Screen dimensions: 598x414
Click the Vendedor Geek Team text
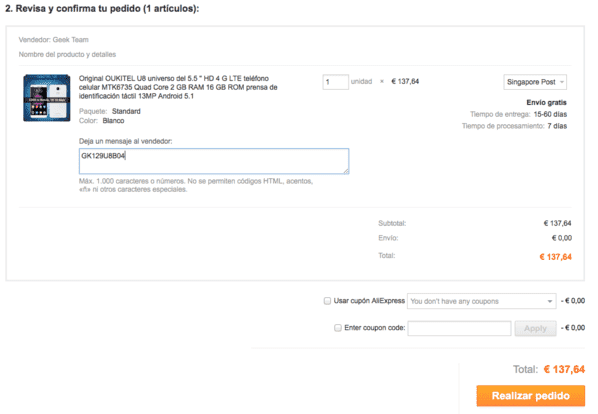53,40
